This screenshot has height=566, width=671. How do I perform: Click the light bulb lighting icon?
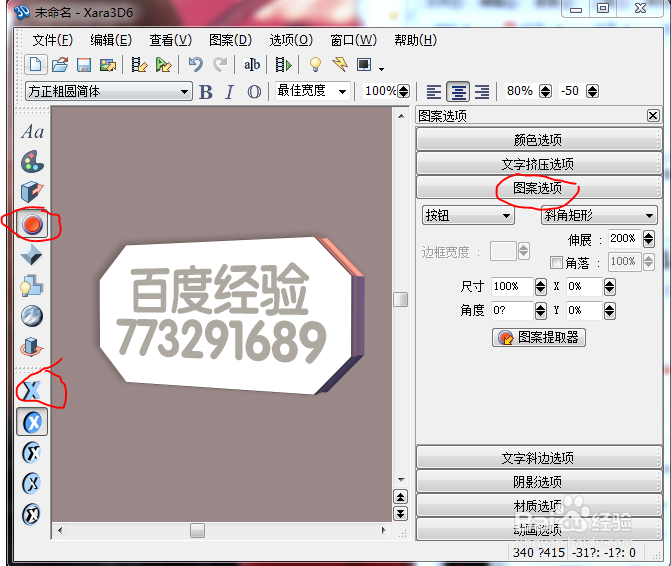(315, 65)
